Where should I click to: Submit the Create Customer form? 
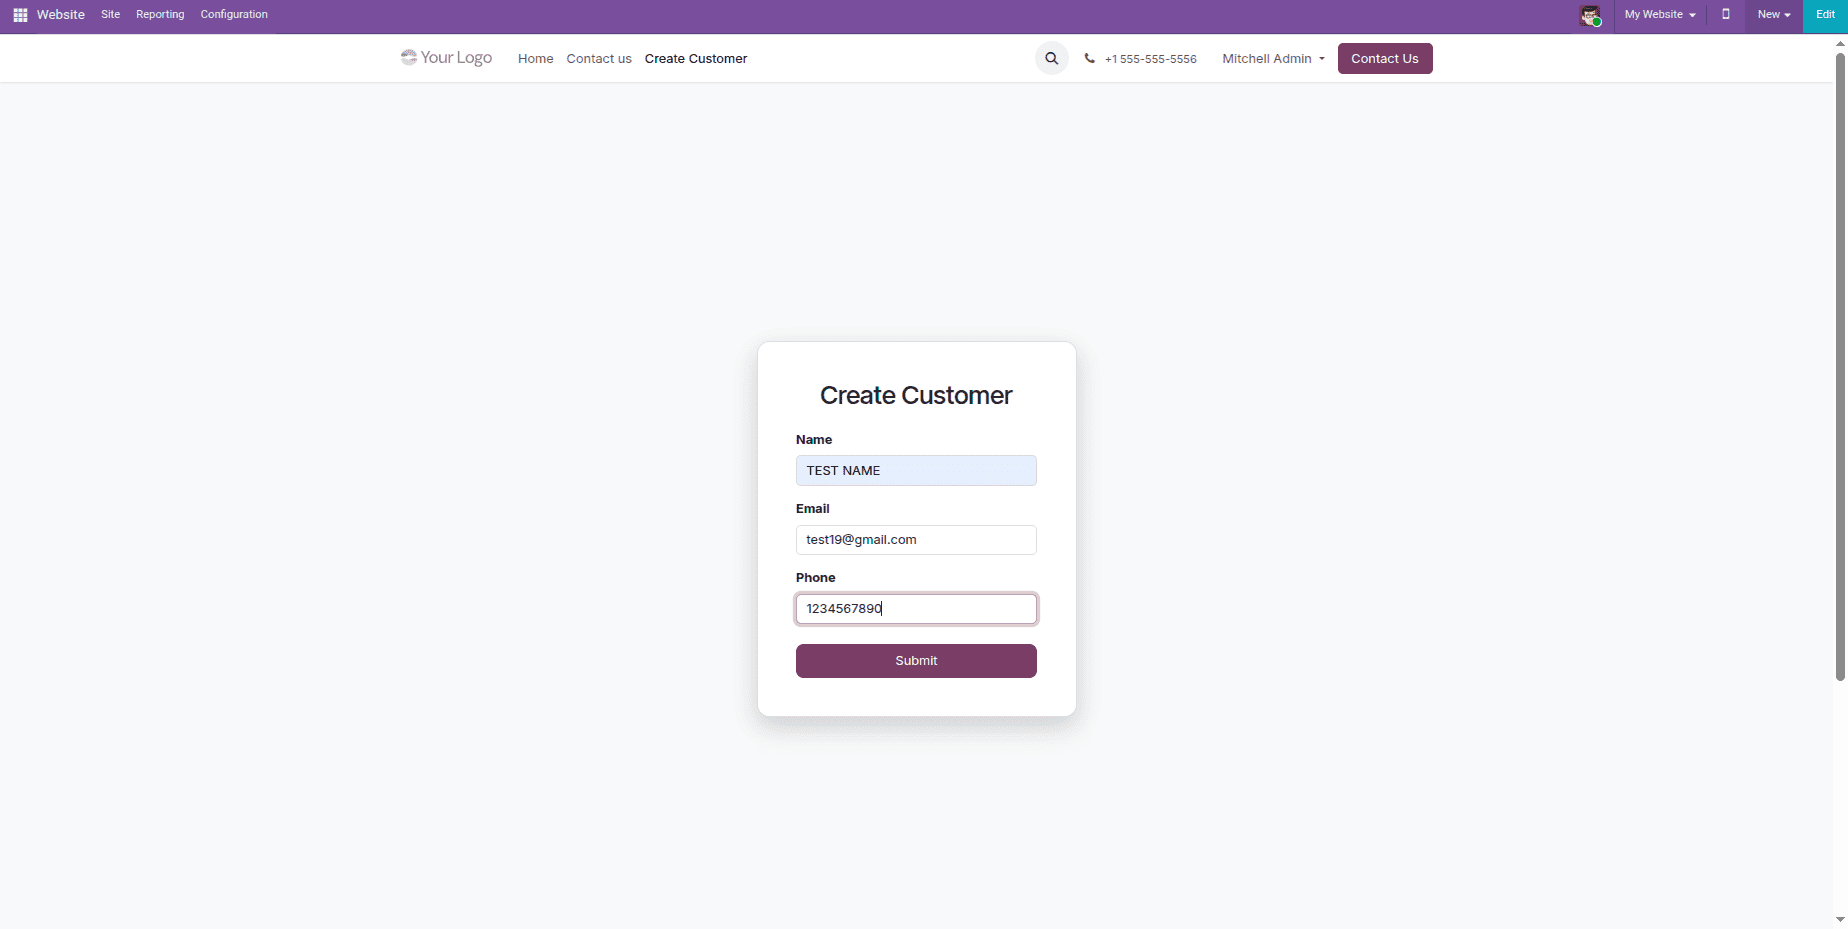(915, 660)
